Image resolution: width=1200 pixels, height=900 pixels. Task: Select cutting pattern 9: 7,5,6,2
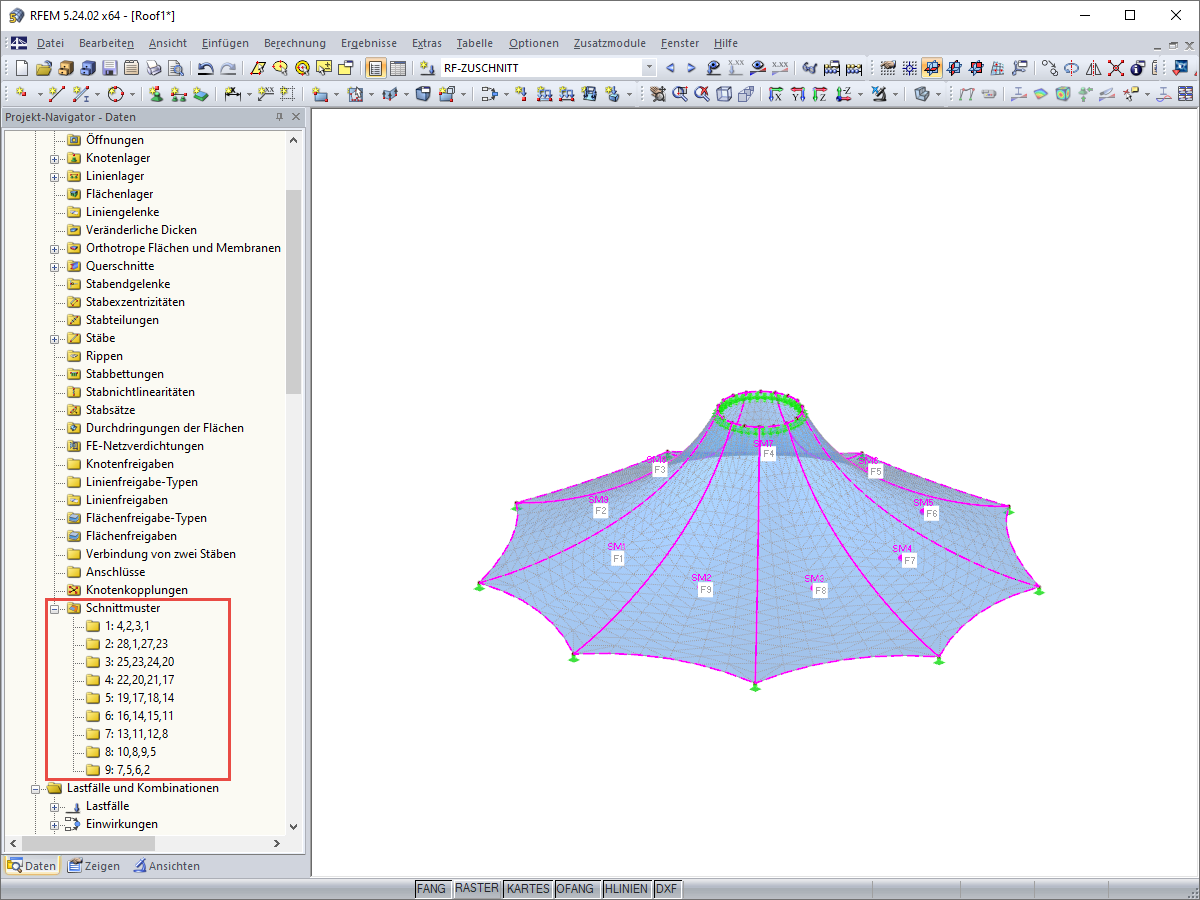(x=127, y=770)
